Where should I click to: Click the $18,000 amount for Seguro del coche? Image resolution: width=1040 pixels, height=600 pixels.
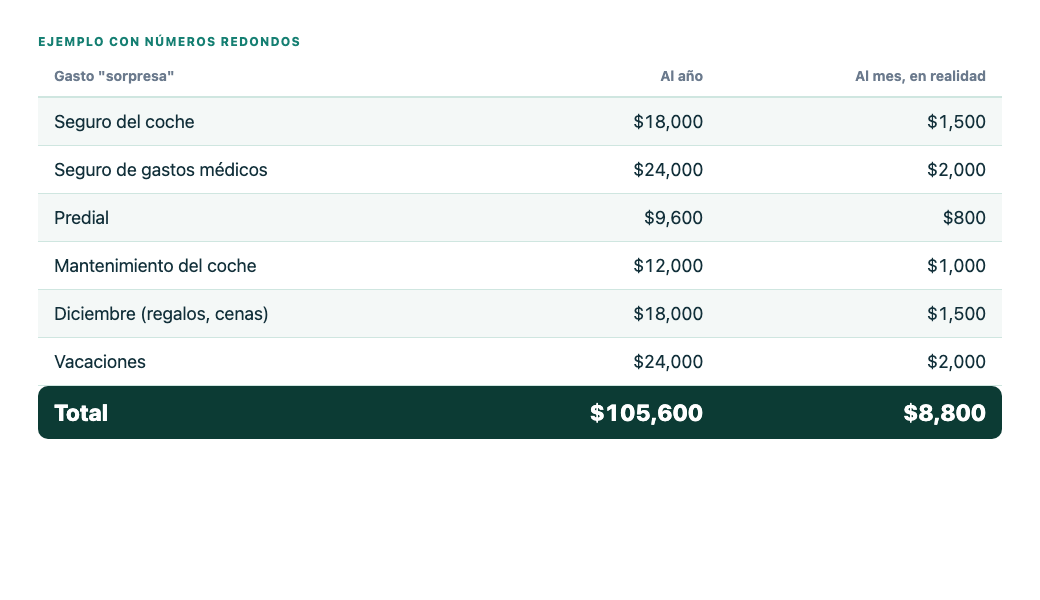(x=668, y=122)
